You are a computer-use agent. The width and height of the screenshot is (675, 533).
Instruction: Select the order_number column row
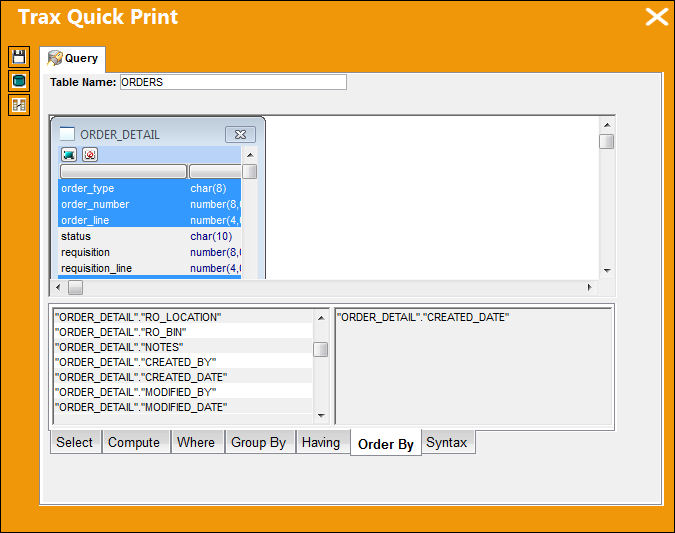149,204
